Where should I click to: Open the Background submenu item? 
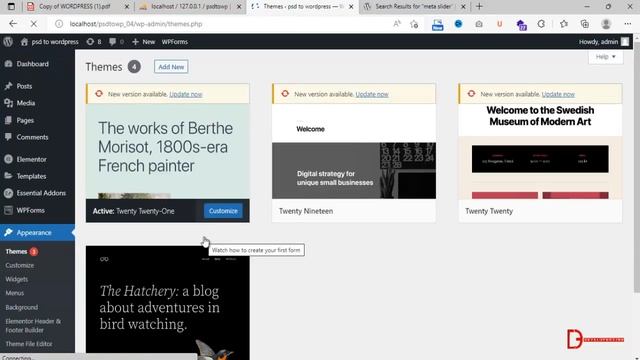click(22, 307)
